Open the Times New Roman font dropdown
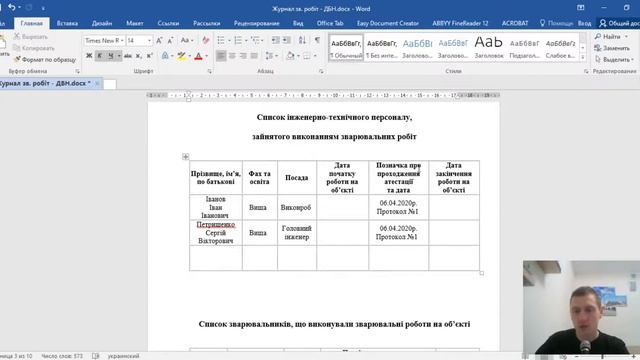640x360 pixels. pyautogui.click(x=122, y=40)
